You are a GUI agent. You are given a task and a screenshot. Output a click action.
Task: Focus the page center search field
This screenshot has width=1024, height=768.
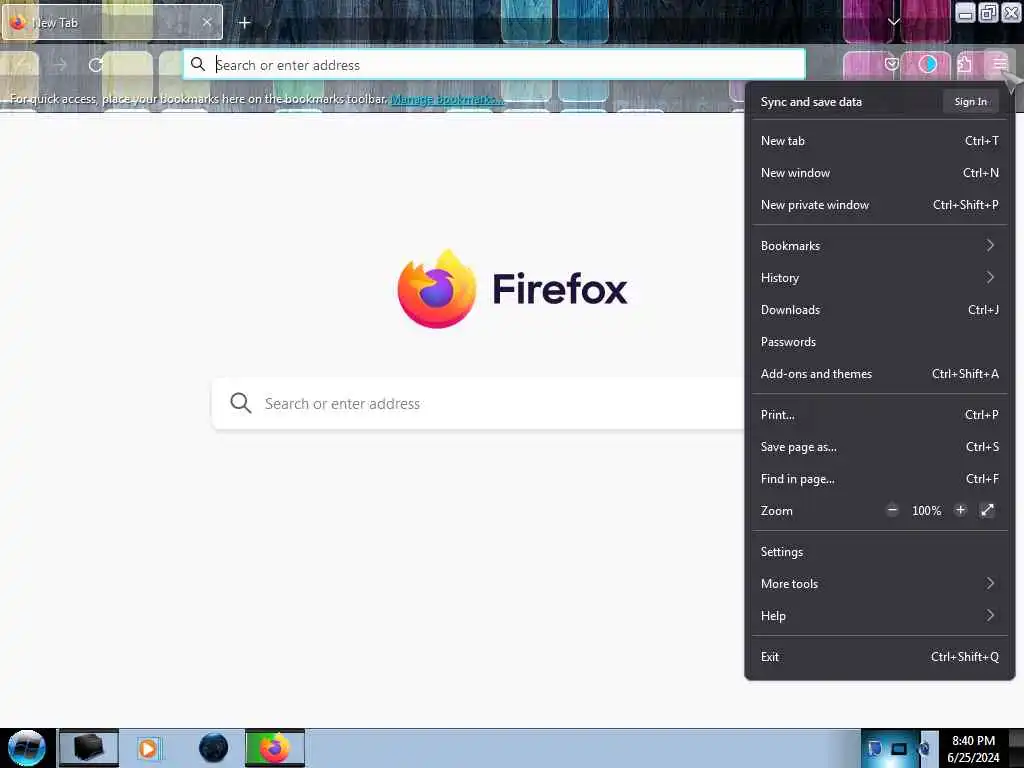[478, 403]
